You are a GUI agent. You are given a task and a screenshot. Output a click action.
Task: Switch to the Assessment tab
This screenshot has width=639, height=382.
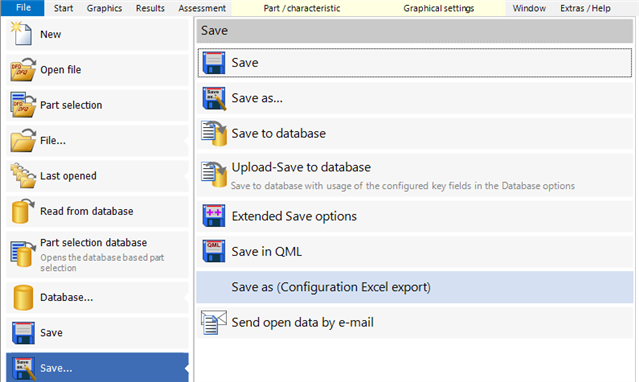tap(202, 8)
